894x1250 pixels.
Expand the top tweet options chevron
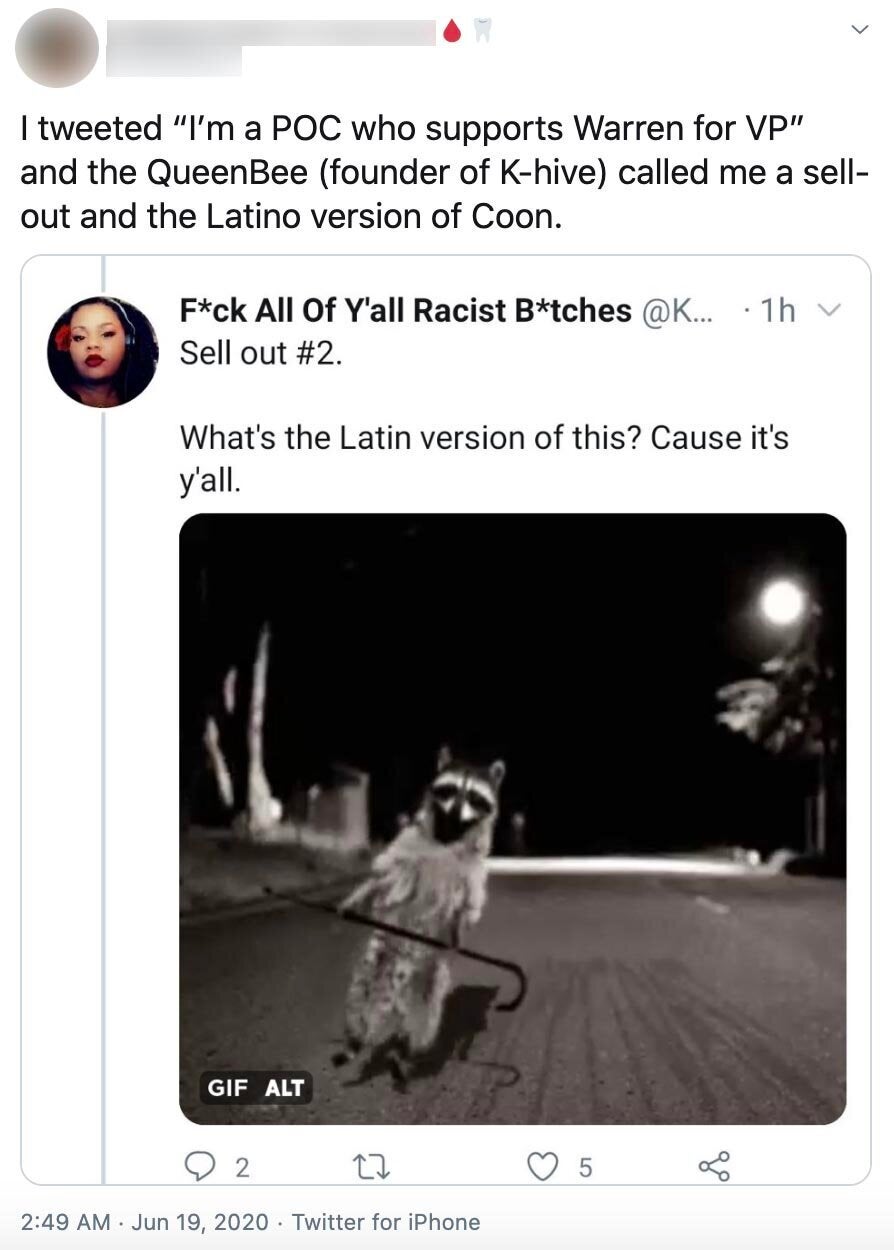click(x=858, y=28)
